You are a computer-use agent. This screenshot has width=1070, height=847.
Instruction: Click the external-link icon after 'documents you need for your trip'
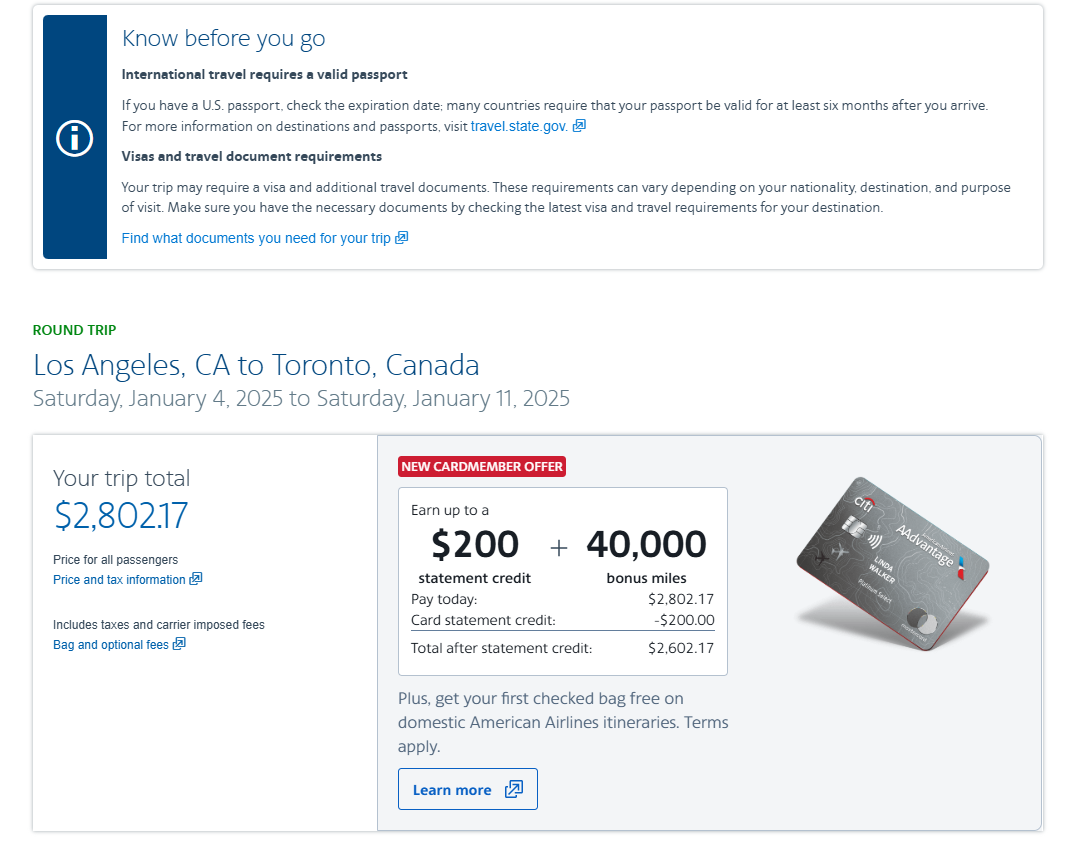pos(402,238)
